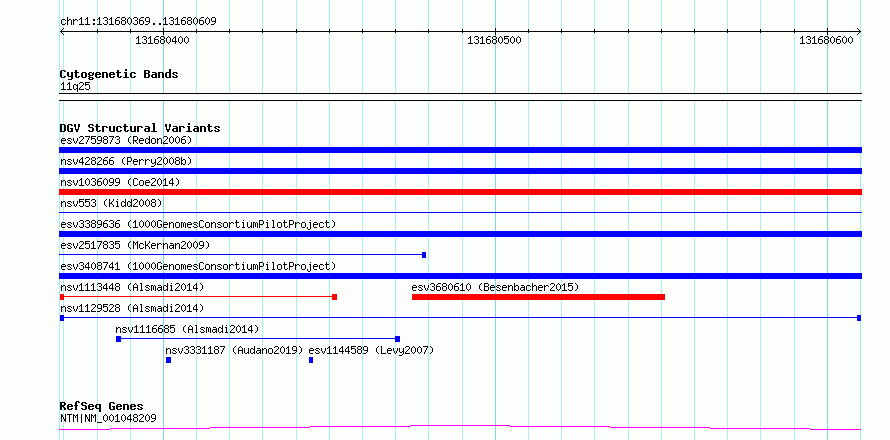
Task: Open the NTM|NM_001048209 gene label
Action: (x=108, y=419)
